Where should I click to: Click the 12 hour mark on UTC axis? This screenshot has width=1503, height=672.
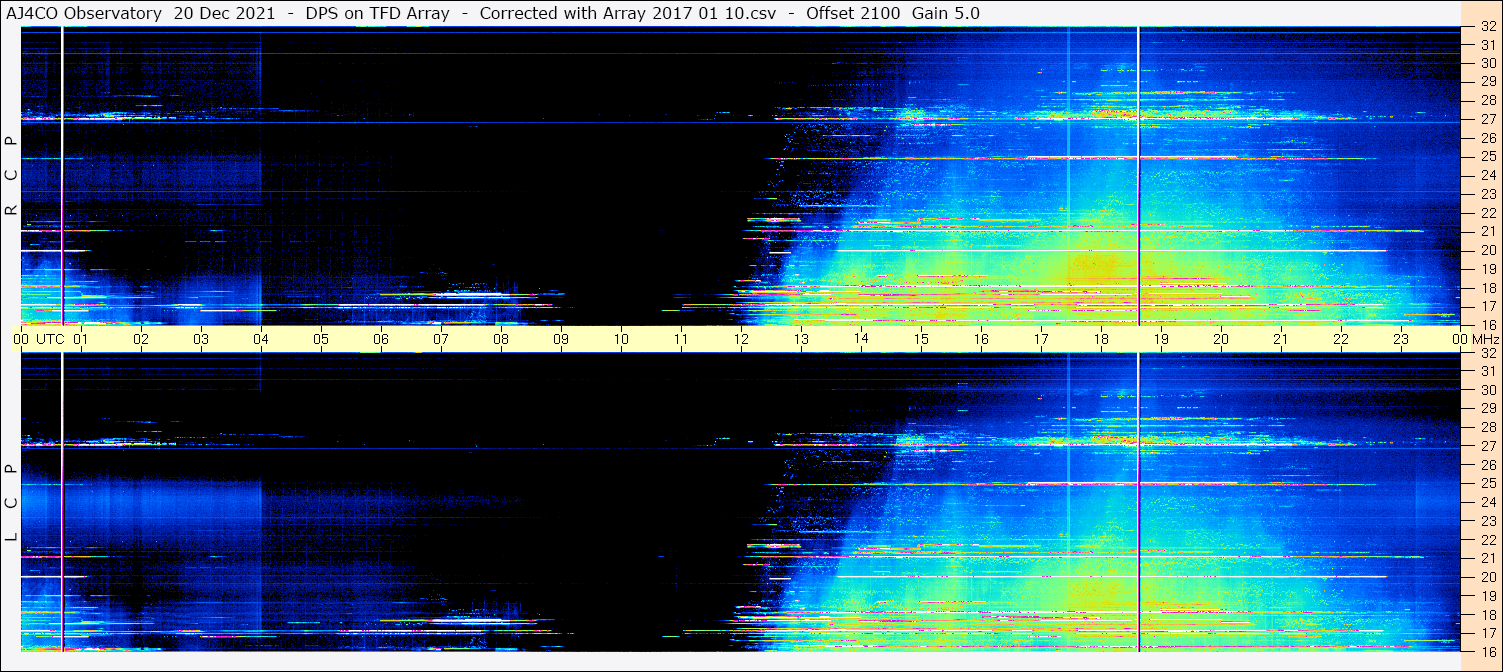coord(741,339)
